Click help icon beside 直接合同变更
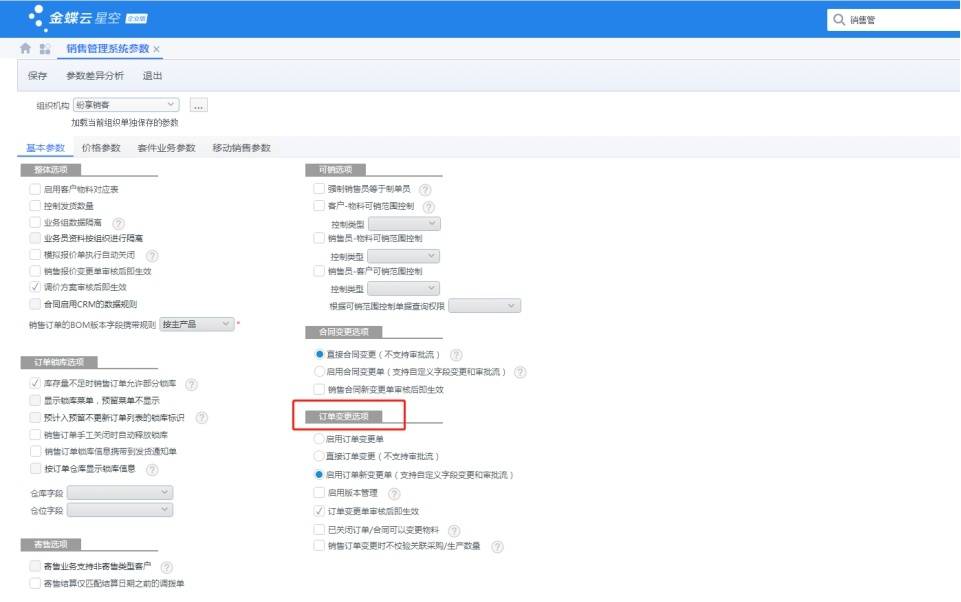The width and height of the screenshot is (961, 602). click(x=457, y=355)
